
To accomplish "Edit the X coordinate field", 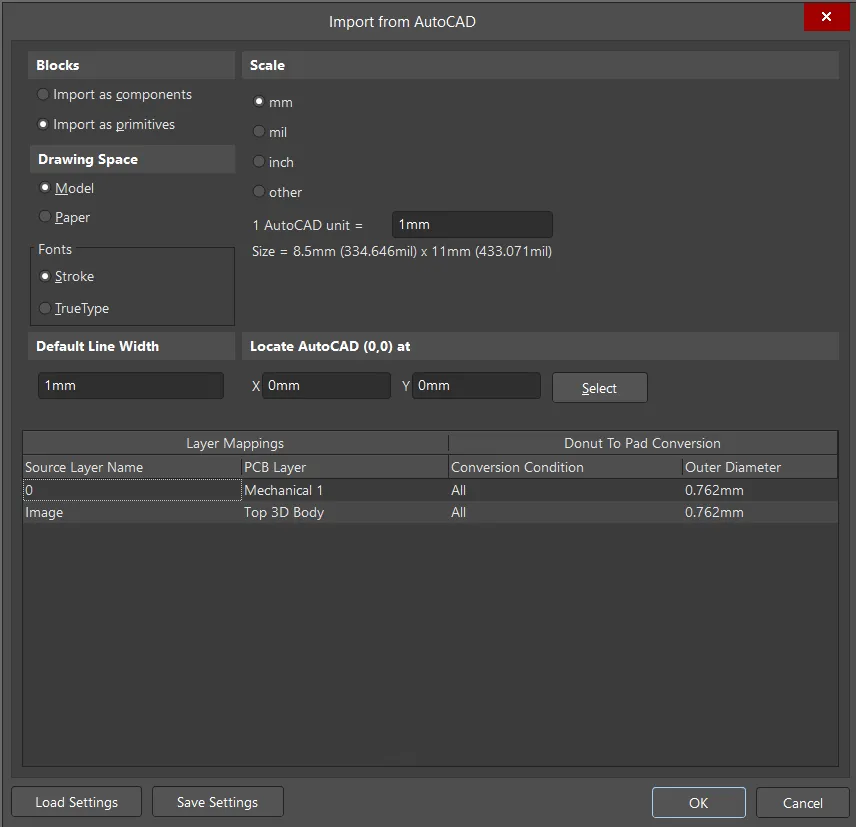I will click(x=327, y=385).
